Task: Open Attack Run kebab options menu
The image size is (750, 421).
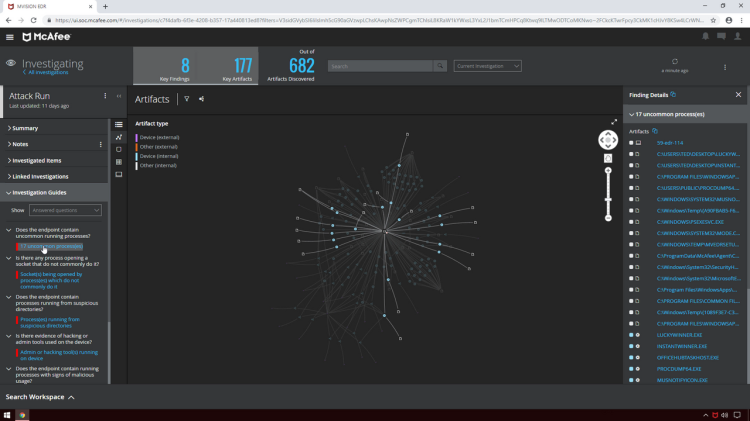Action: pyautogui.click(x=105, y=96)
